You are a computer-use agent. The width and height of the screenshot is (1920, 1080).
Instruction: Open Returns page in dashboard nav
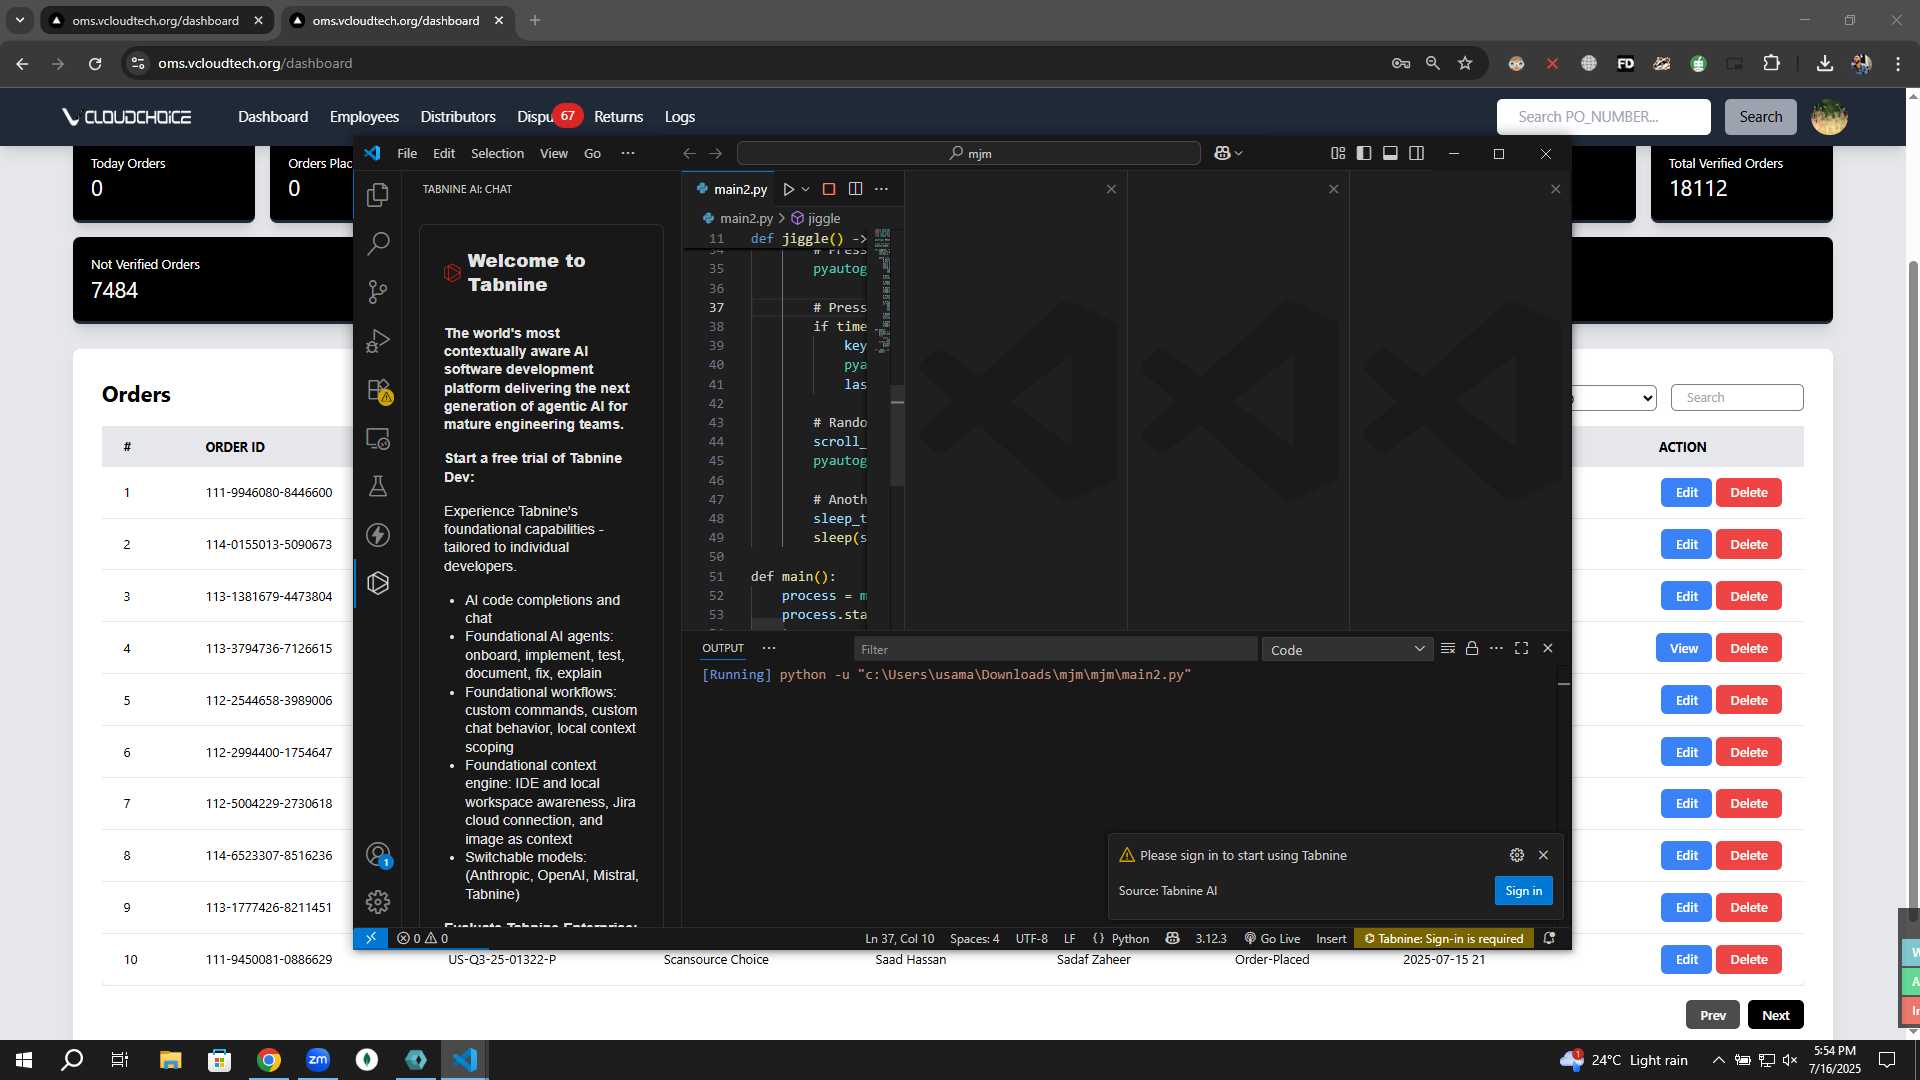[618, 117]
